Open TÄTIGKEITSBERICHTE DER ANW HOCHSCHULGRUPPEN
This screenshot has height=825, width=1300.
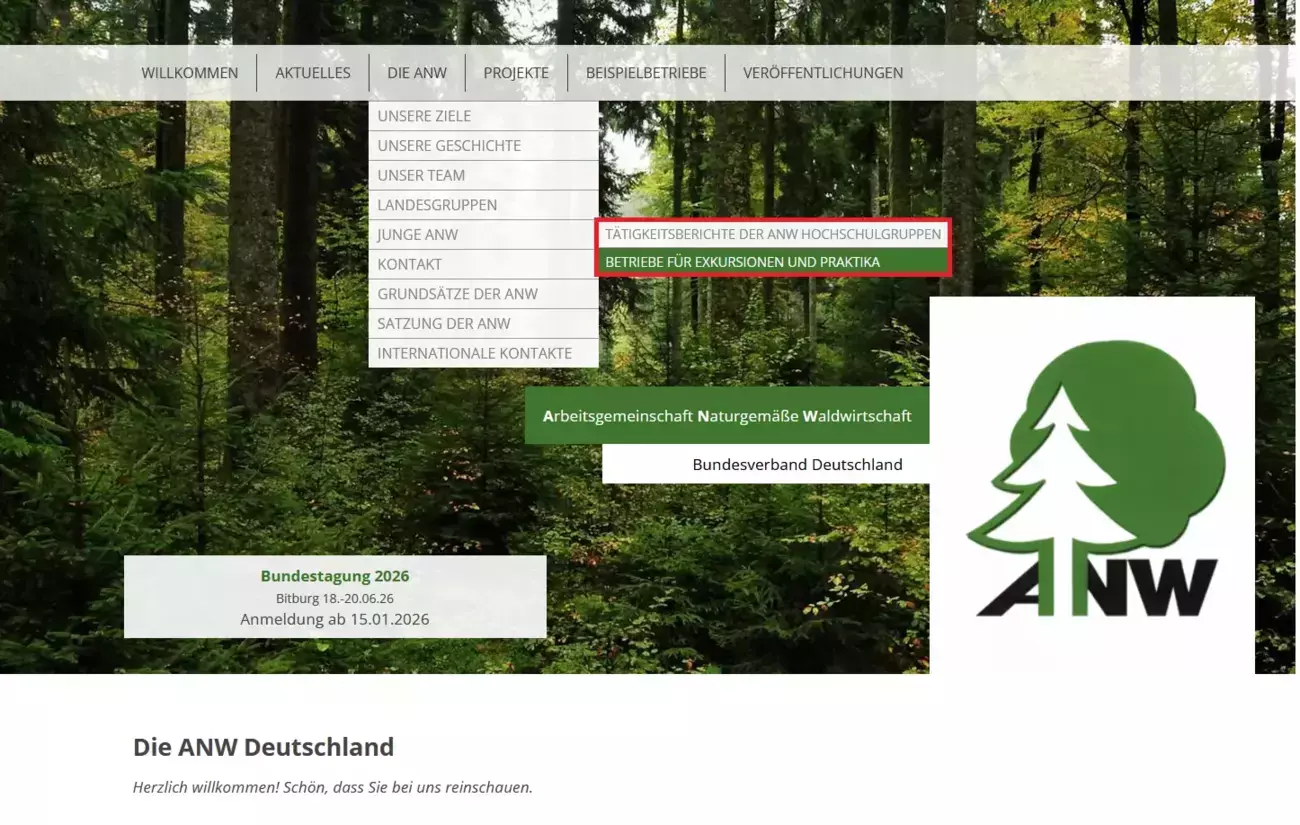(774, 234)
